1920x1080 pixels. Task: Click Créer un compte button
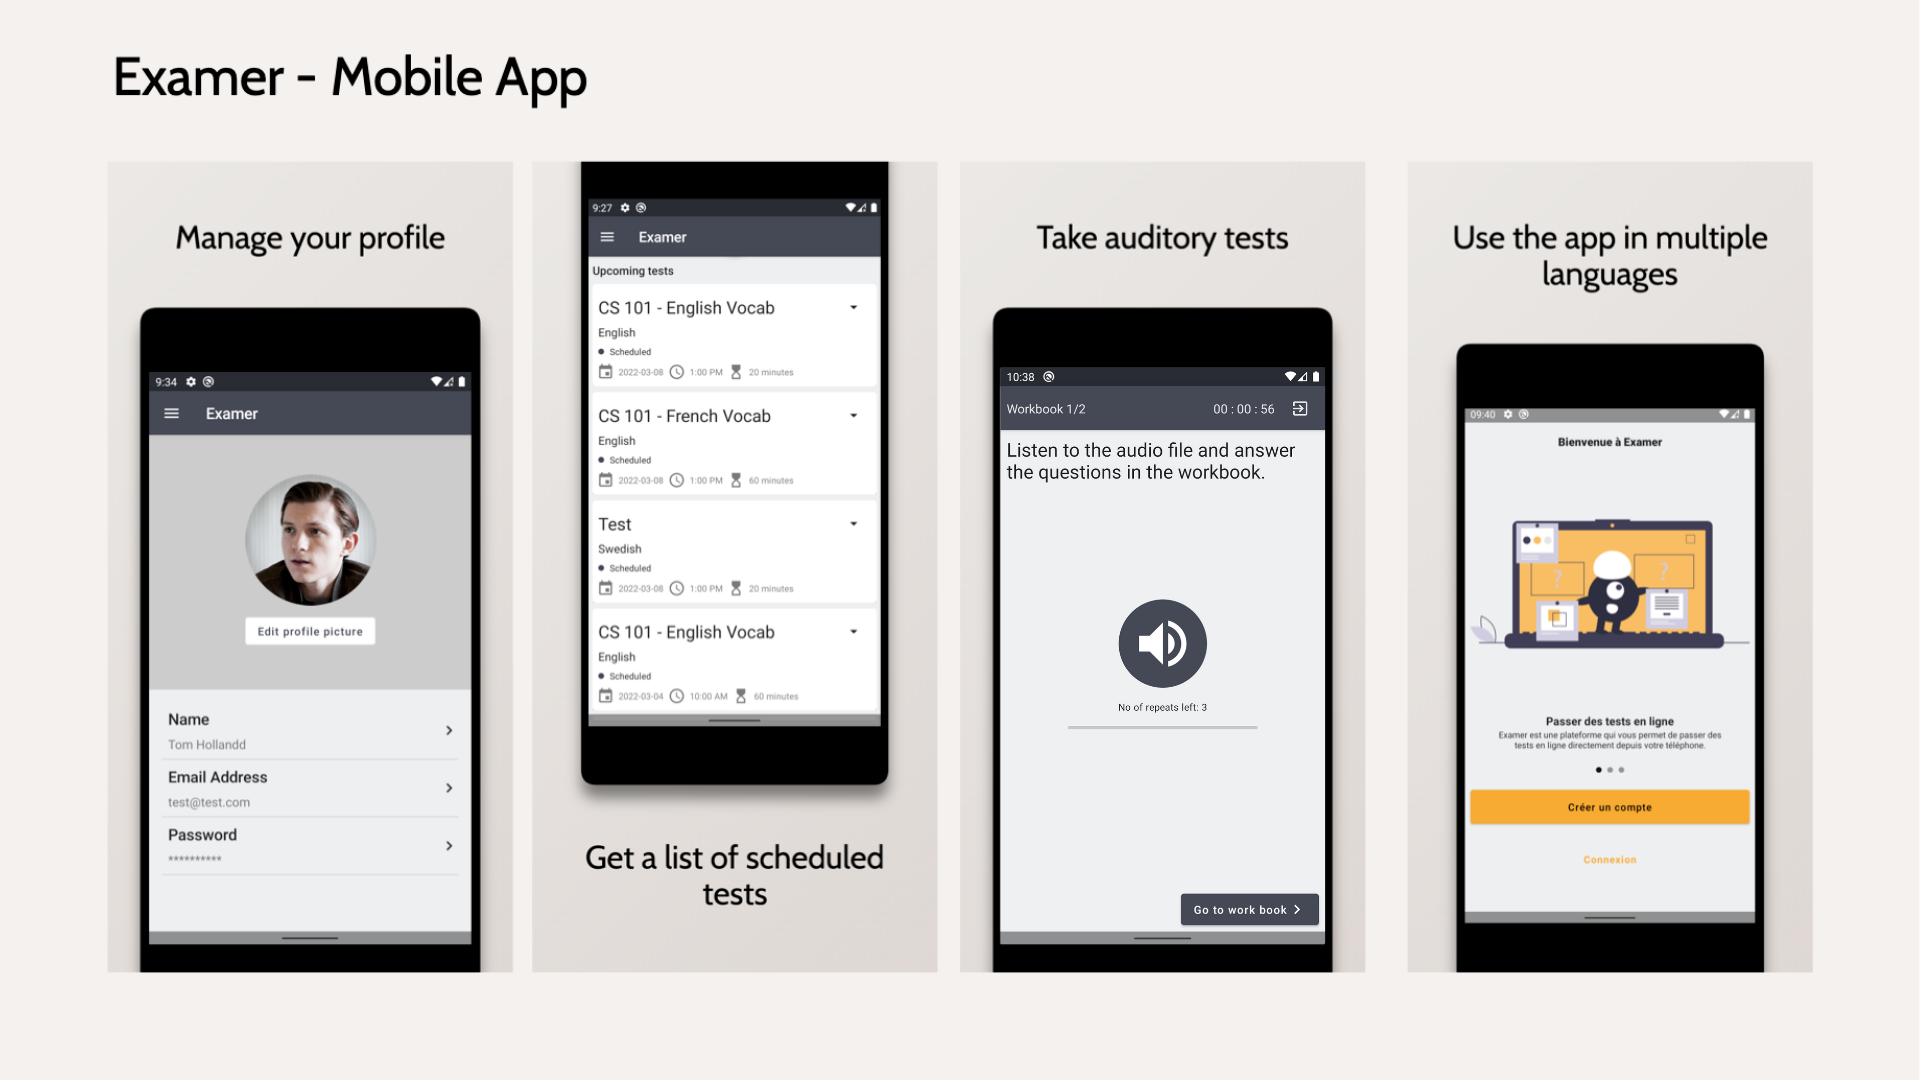click(1609, 806)
